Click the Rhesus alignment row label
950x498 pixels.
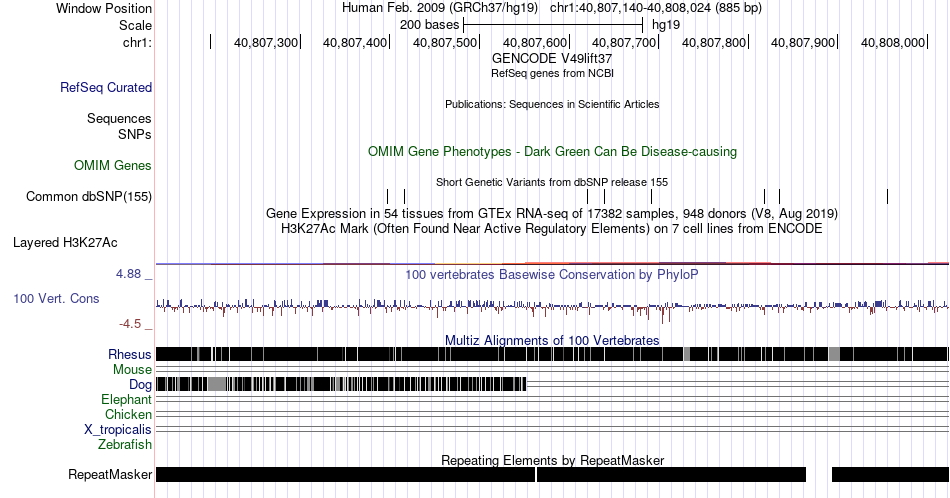tap(130, 354)
